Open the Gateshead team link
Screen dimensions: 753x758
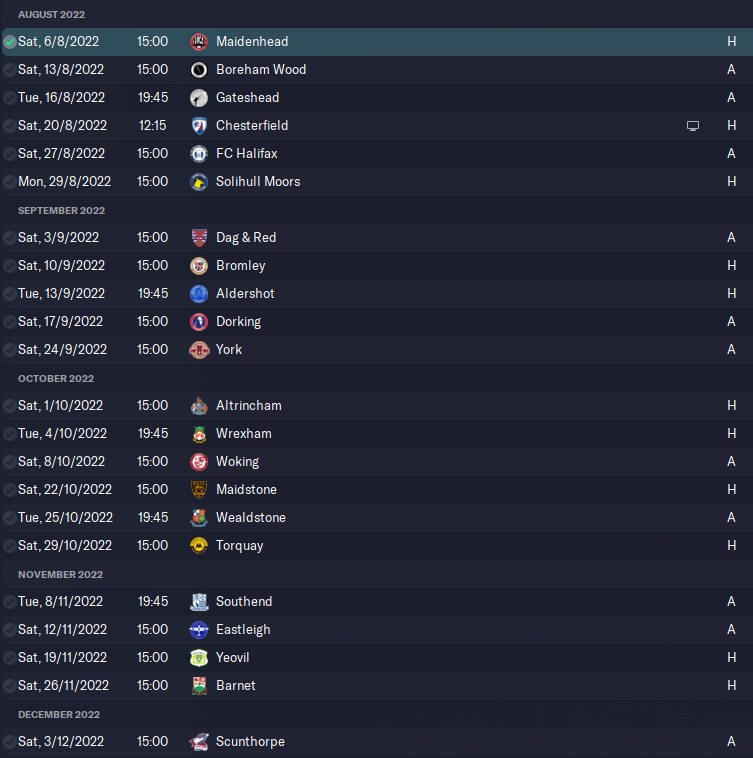pyautogui.click(x=247, y=98)
